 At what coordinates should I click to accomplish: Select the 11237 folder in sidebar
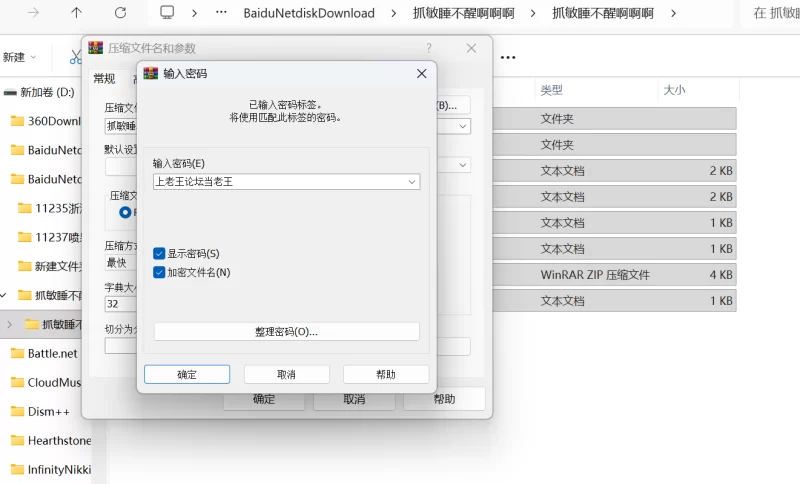(49, 237)
